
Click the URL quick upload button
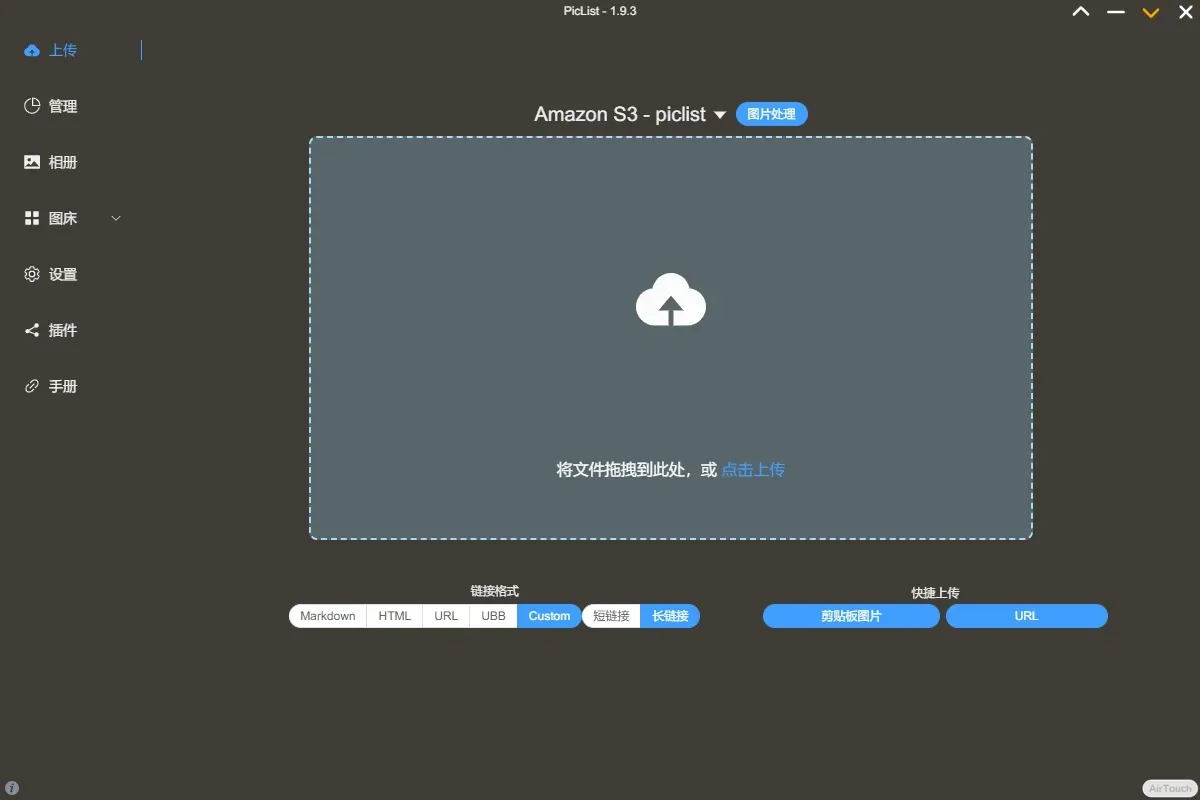(x=1026, y=616)
